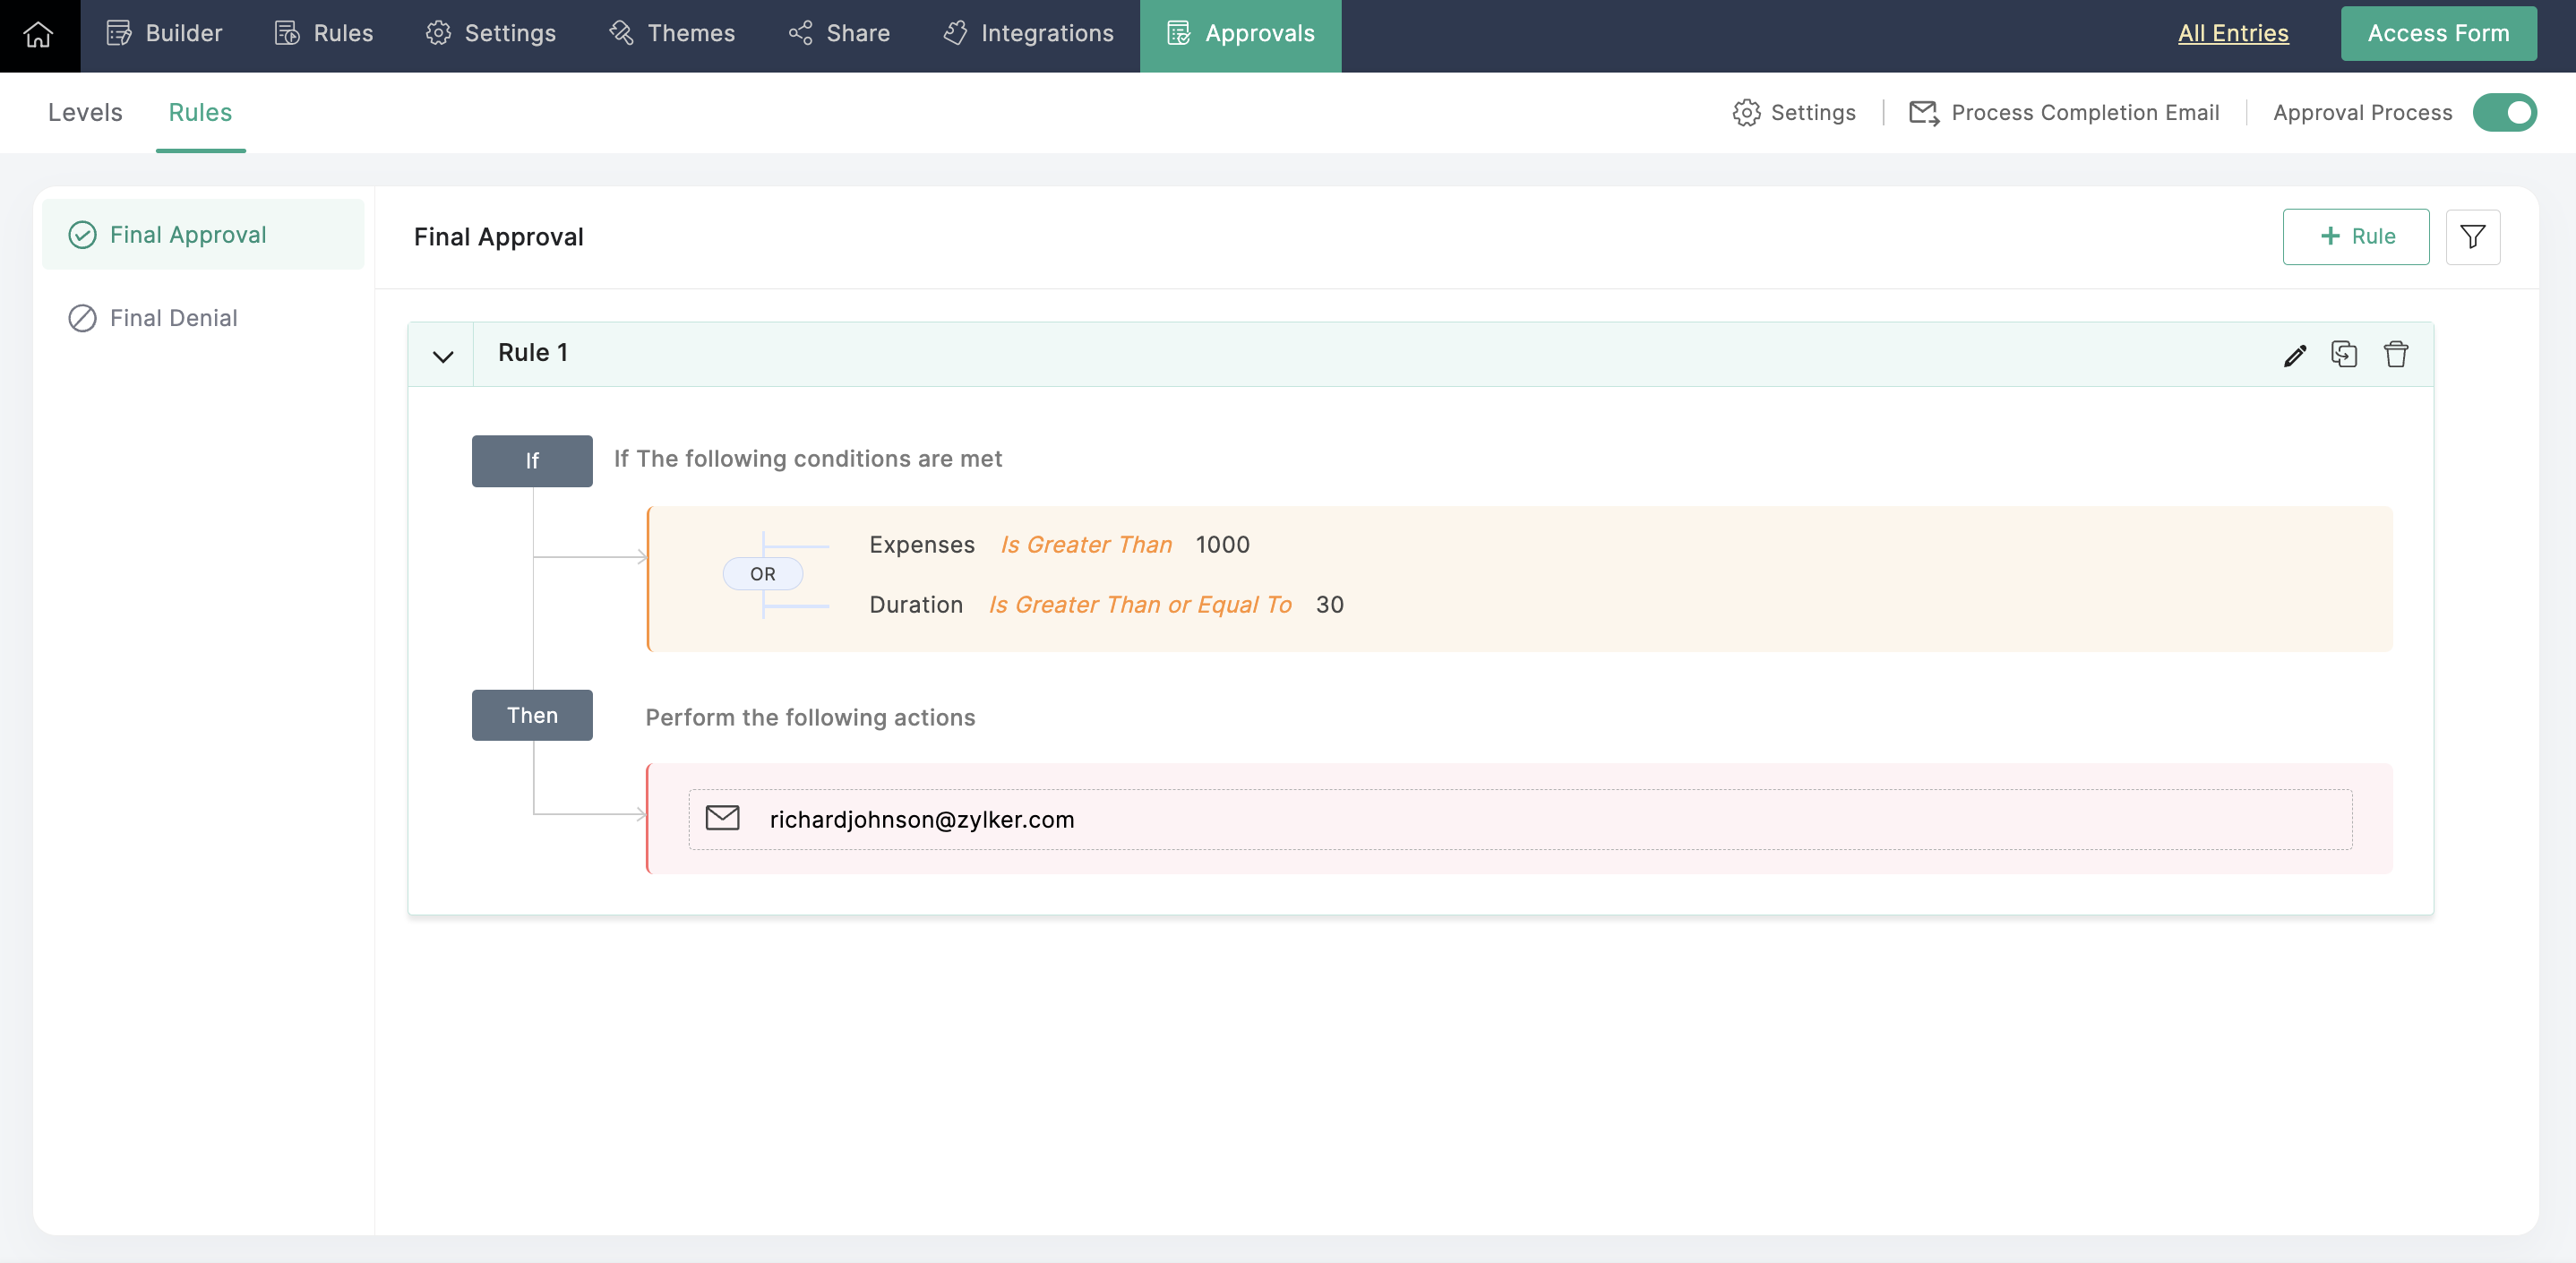Select Final Denial in sidebar
Image resolution: width=2576 pixels, height=1263 pixels.
click(x=173, y=318)
